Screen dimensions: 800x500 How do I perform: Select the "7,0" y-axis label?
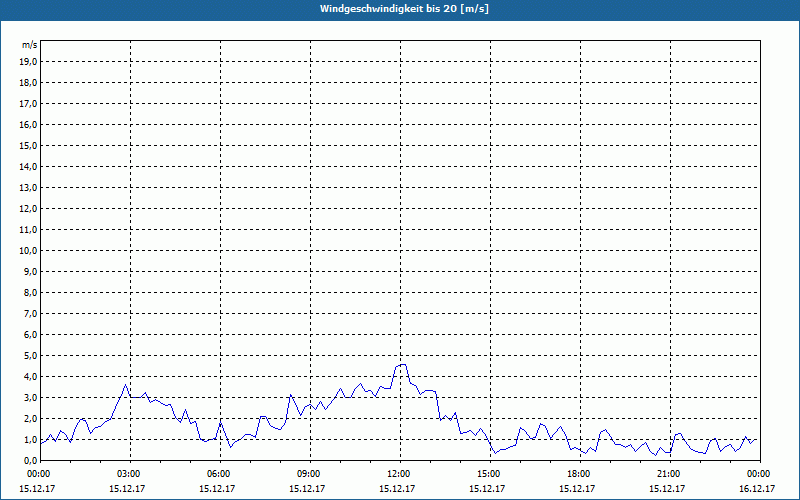click(x=30, y=314)
